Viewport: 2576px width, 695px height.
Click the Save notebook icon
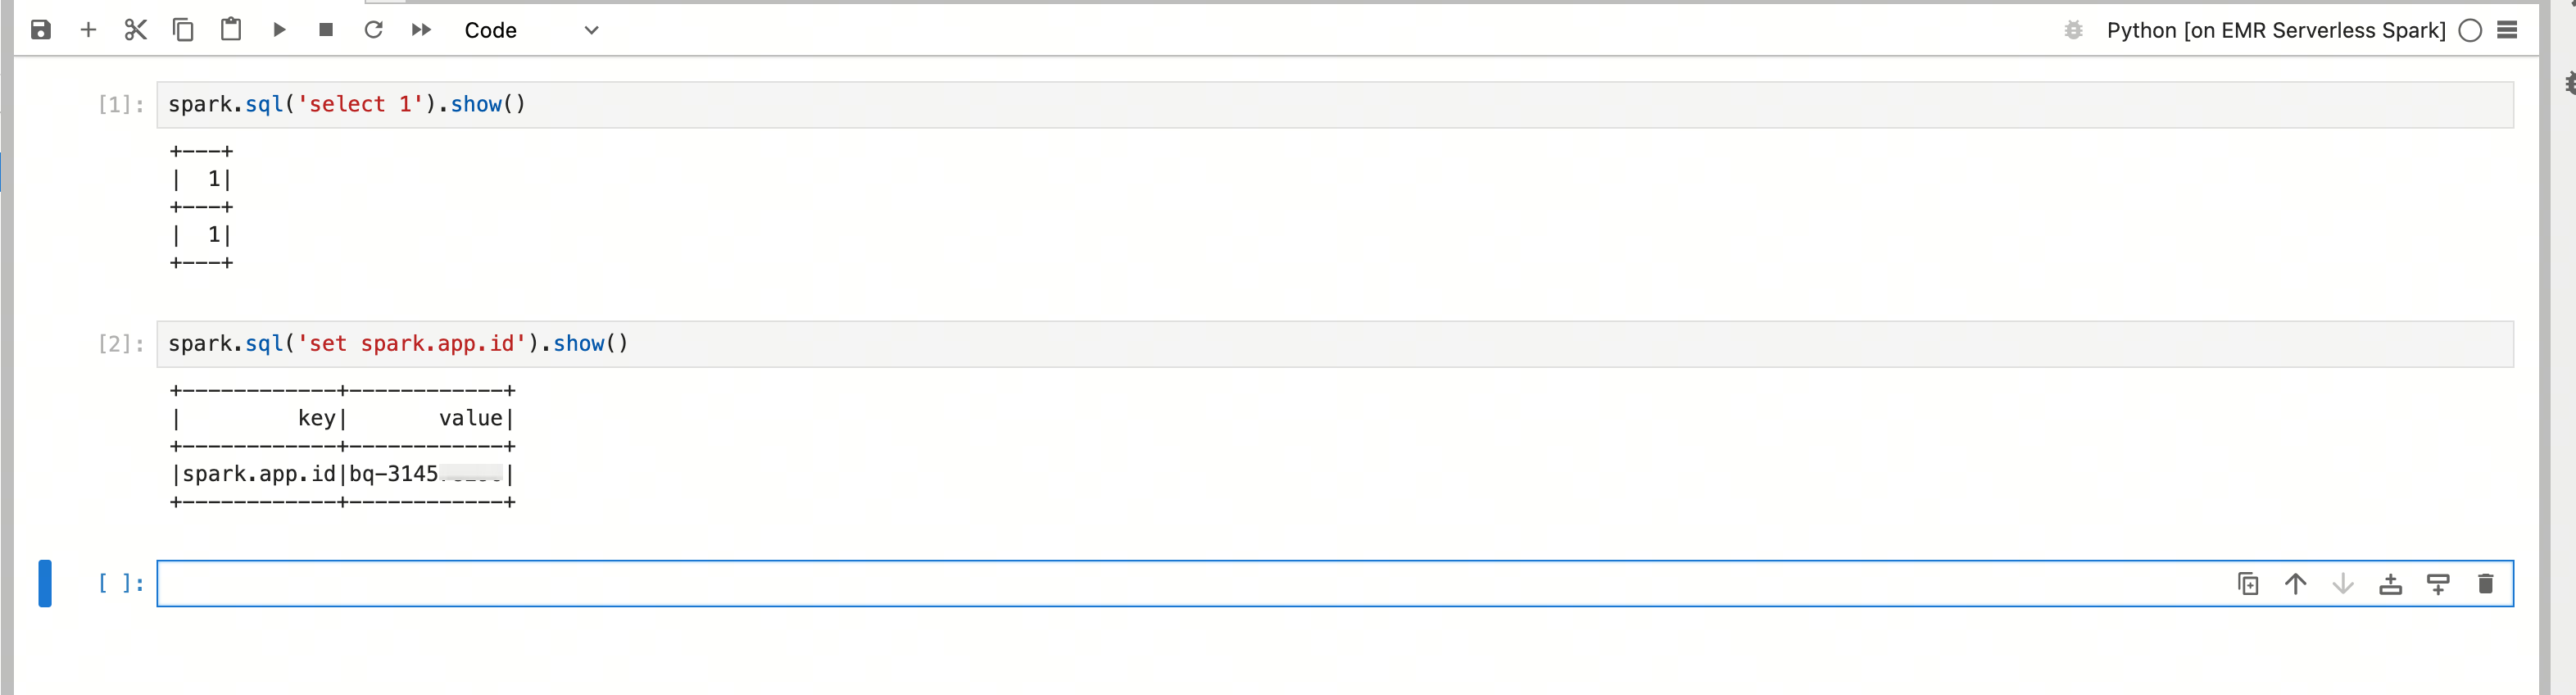pyautogui.click(x=41, y=30)
